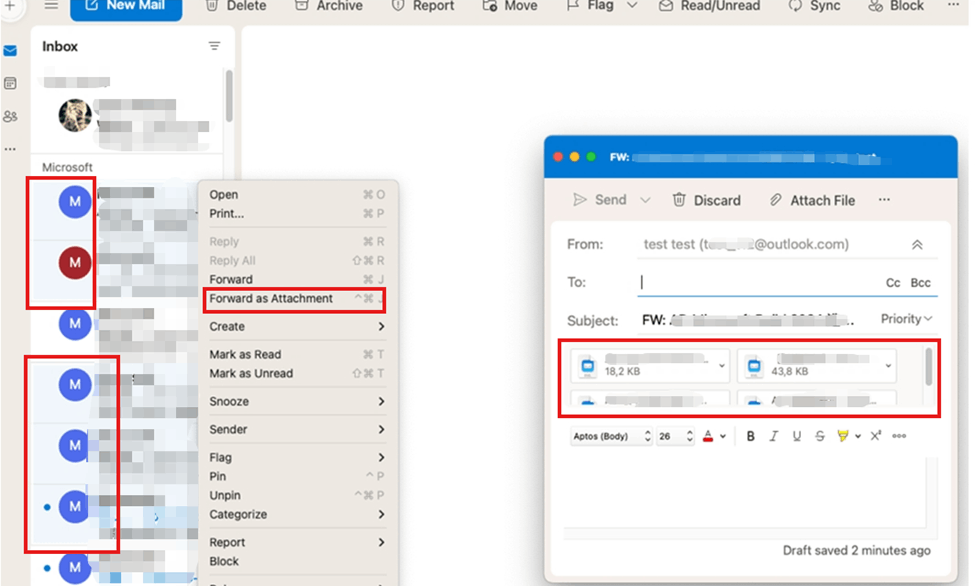Archive the selected messages via the toolbar
Image resolution: width=975 pixels, height=586 pixels.
328,6
